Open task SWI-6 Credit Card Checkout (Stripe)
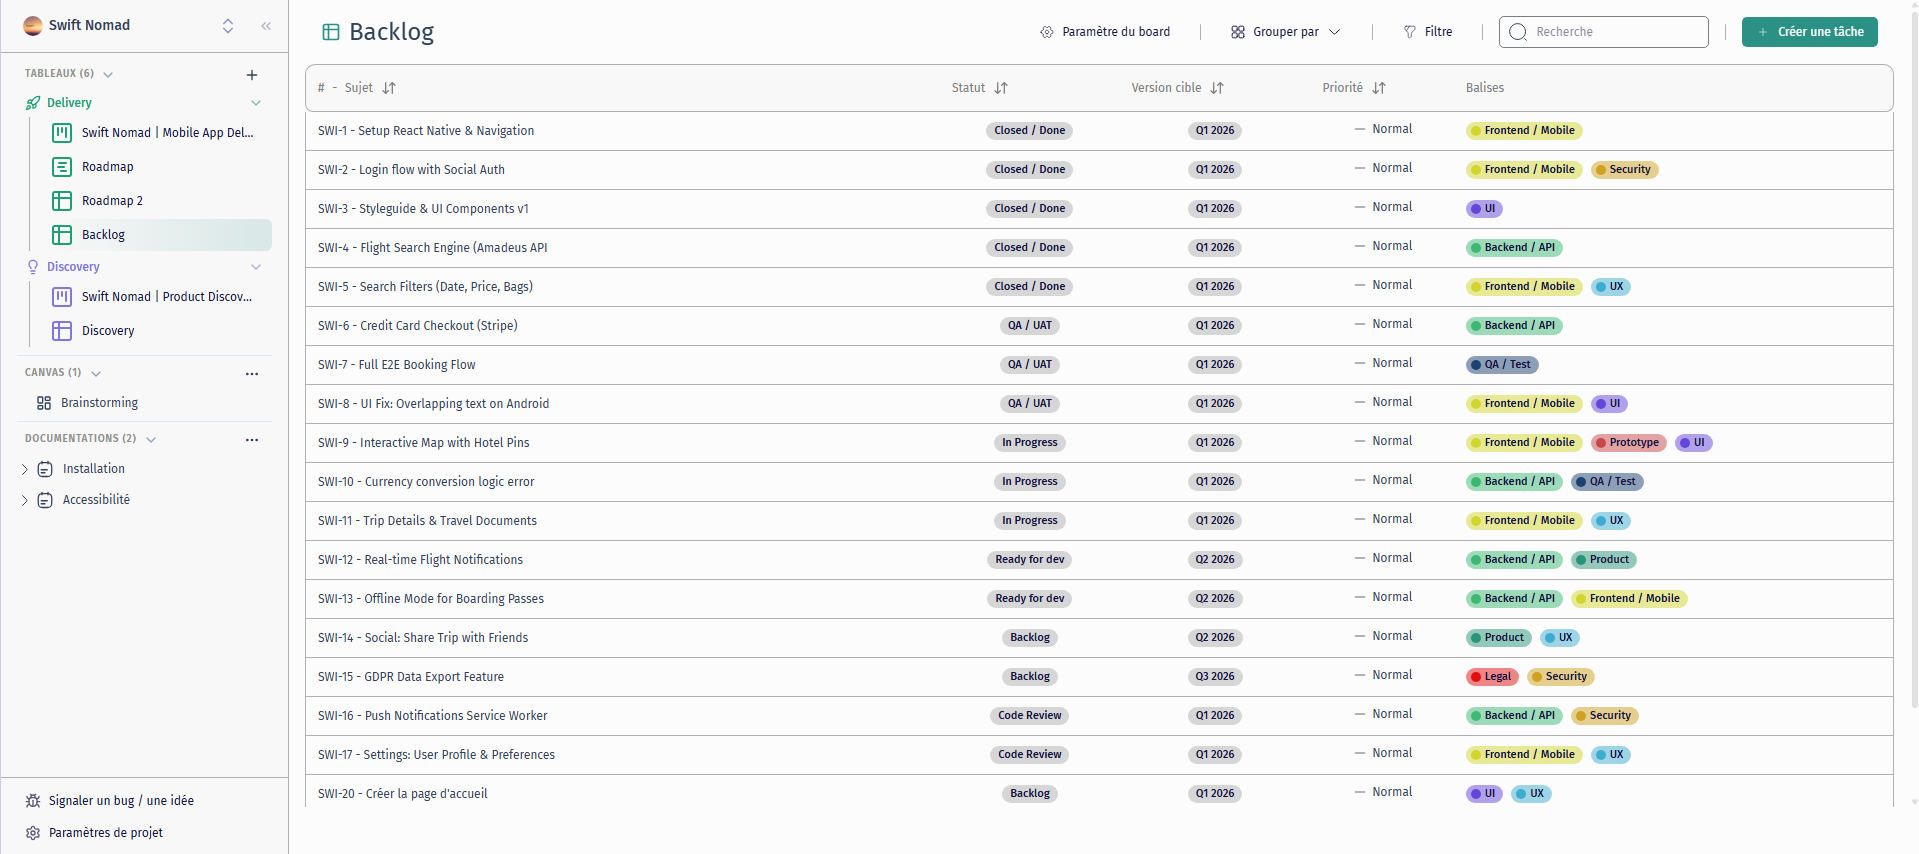This screenshot has height=854, width=1919. 418,326
